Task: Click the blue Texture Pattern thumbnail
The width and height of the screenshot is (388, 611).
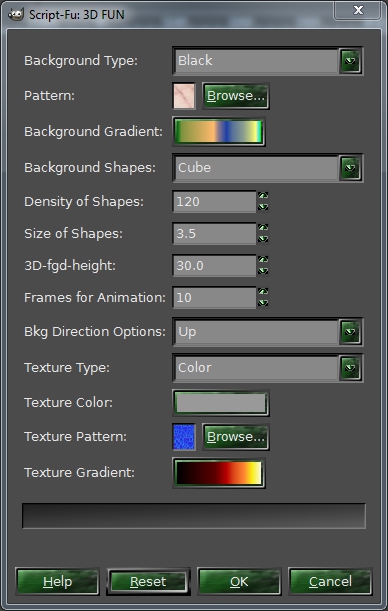Action: click(184, 437)
